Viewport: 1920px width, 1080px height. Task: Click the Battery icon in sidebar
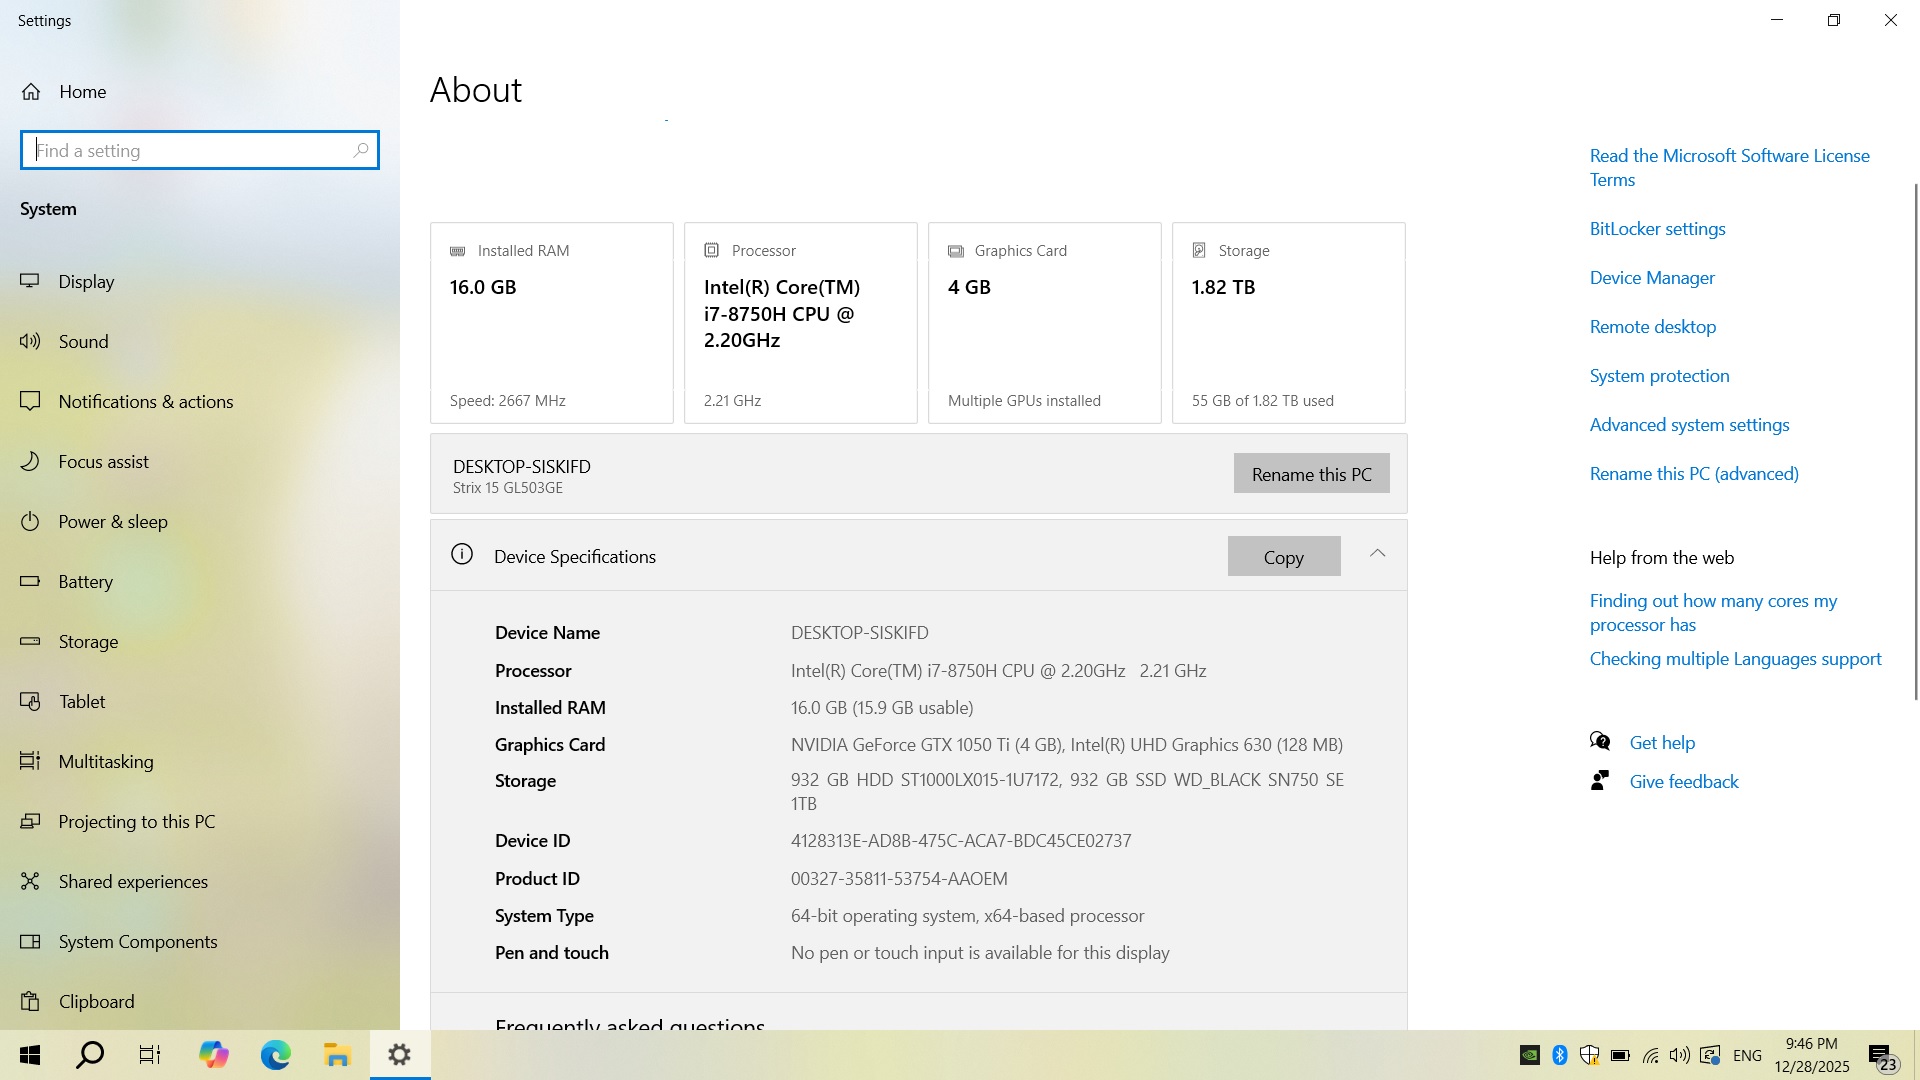tap(30, 582)
